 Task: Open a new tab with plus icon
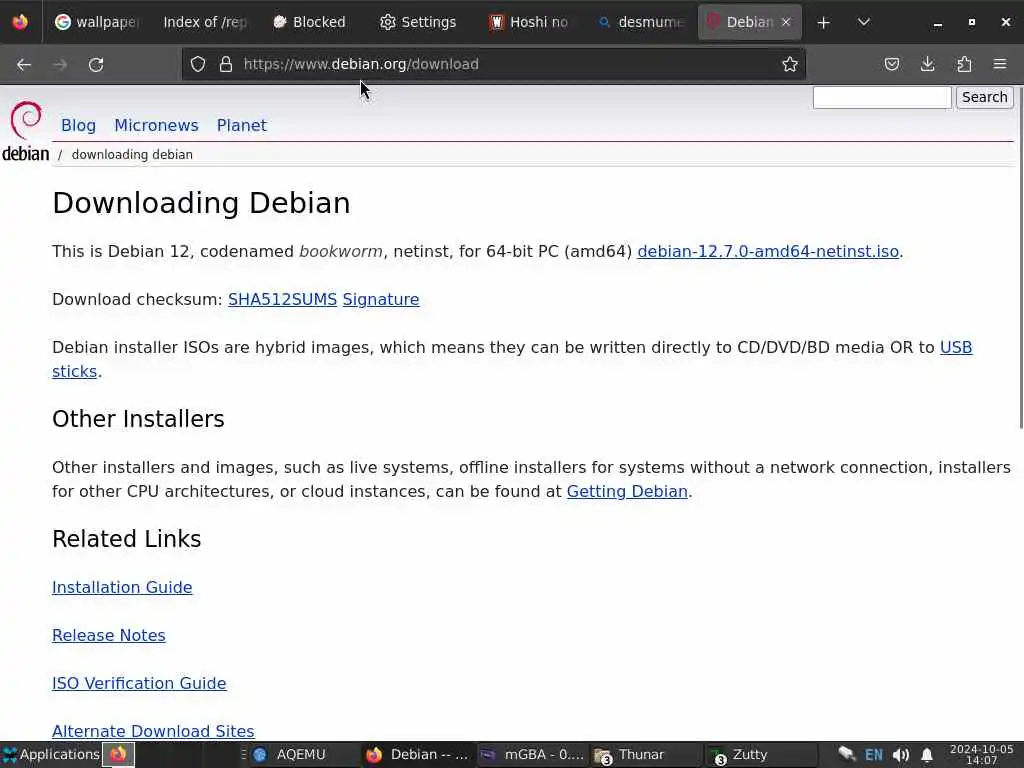pos(824,22)
